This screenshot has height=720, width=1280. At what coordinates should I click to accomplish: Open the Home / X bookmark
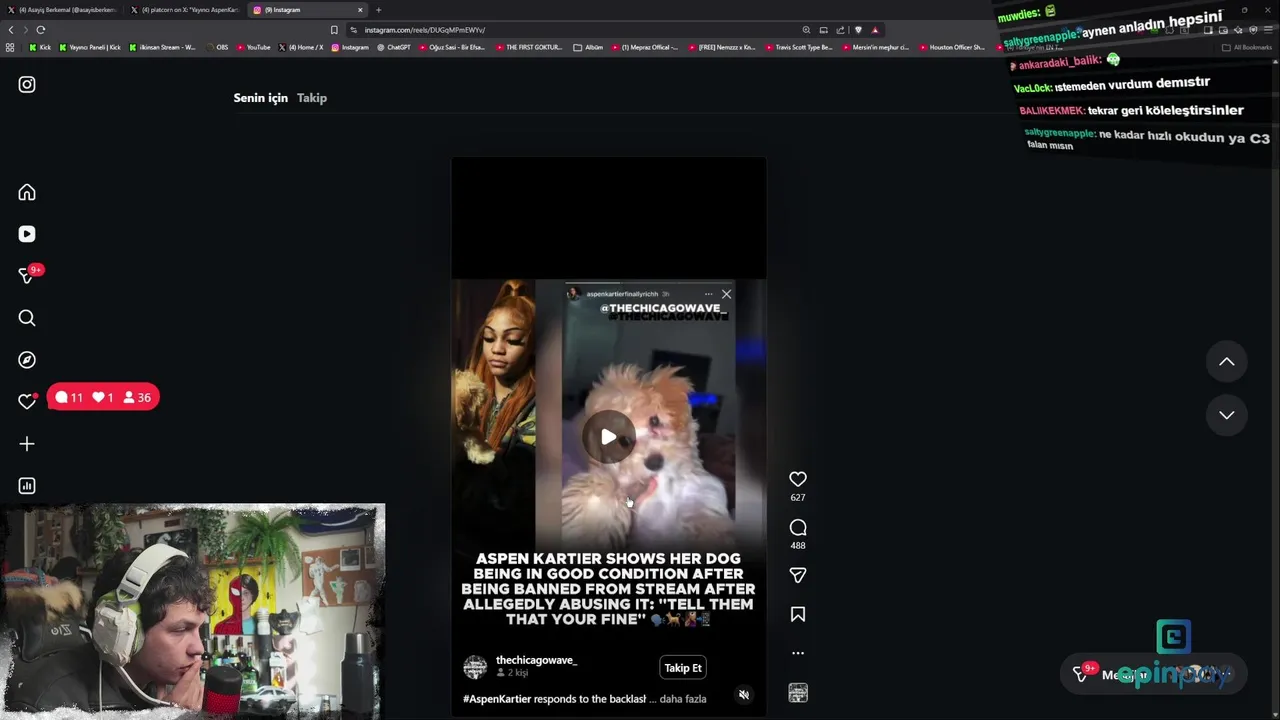301,47
